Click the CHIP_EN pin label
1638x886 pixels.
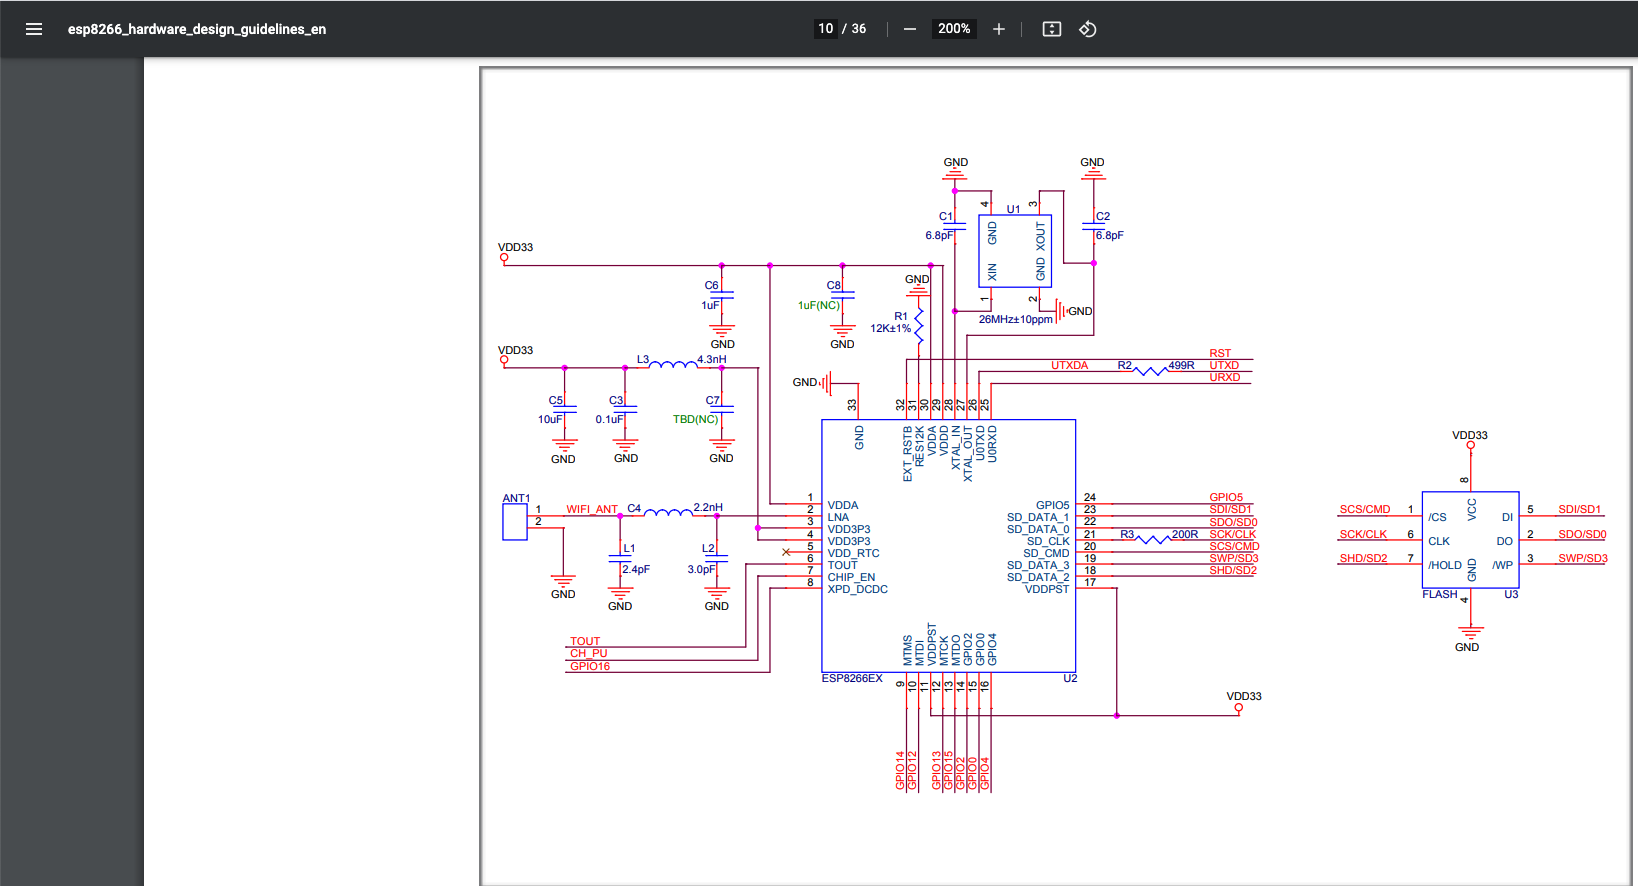[851, 577]
